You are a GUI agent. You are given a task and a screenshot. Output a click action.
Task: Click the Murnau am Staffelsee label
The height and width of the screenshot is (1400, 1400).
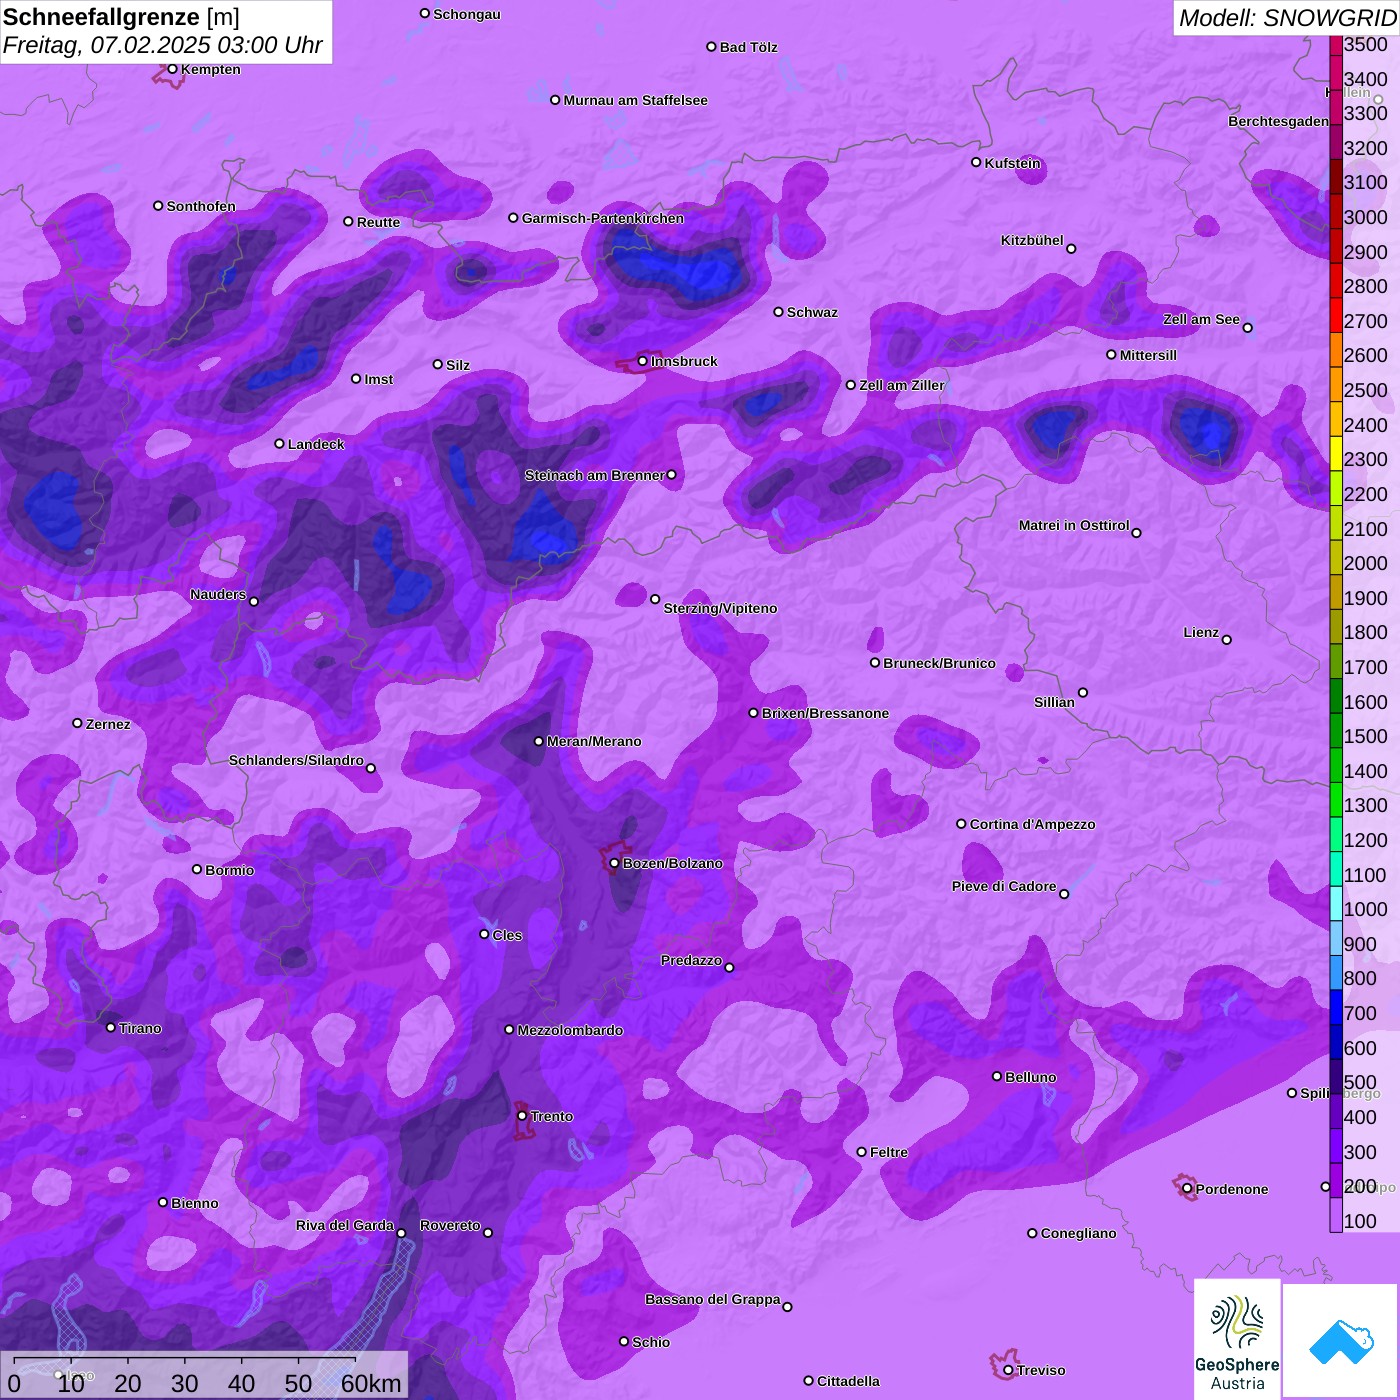pyautogui.click(x=635, y=100)
